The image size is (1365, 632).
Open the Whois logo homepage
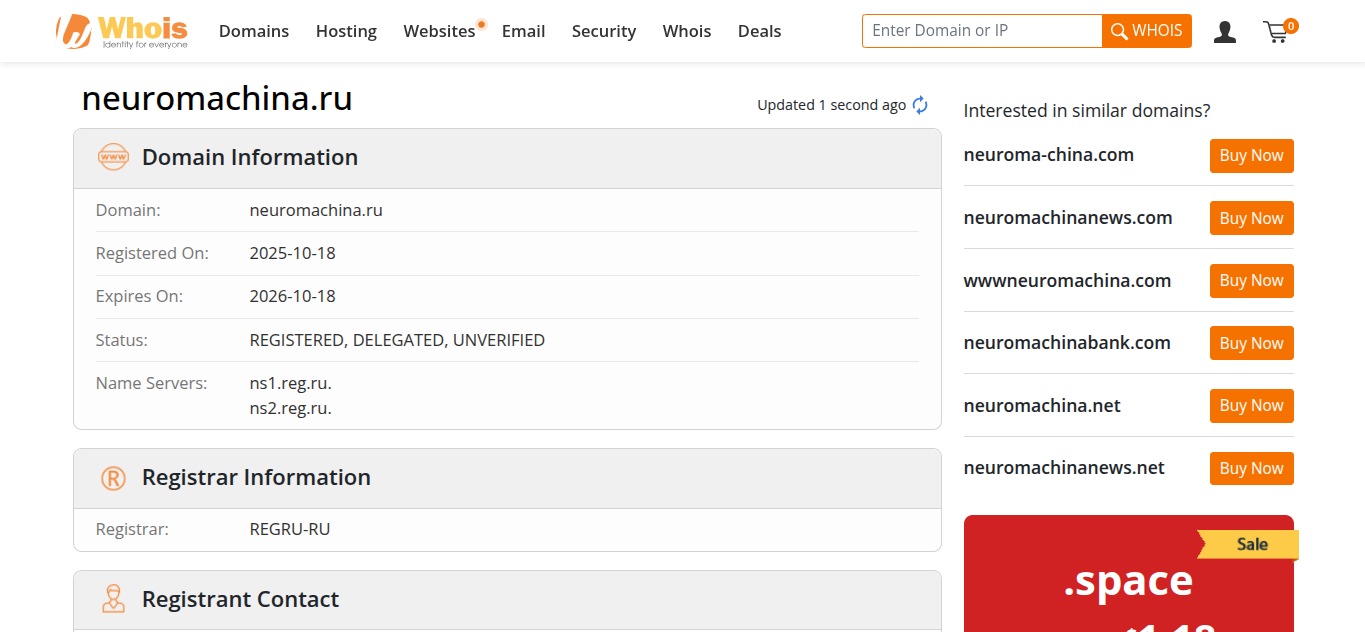[x=122, y=31]
